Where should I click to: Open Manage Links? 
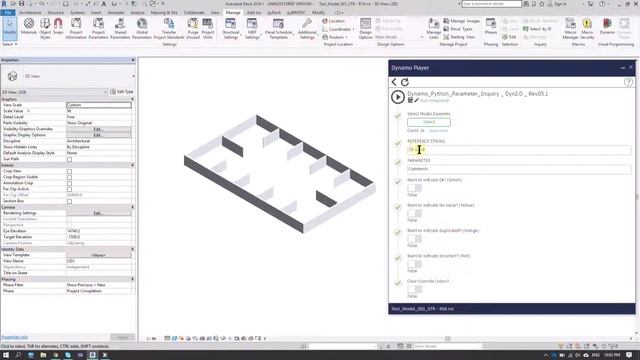[433, 28]
